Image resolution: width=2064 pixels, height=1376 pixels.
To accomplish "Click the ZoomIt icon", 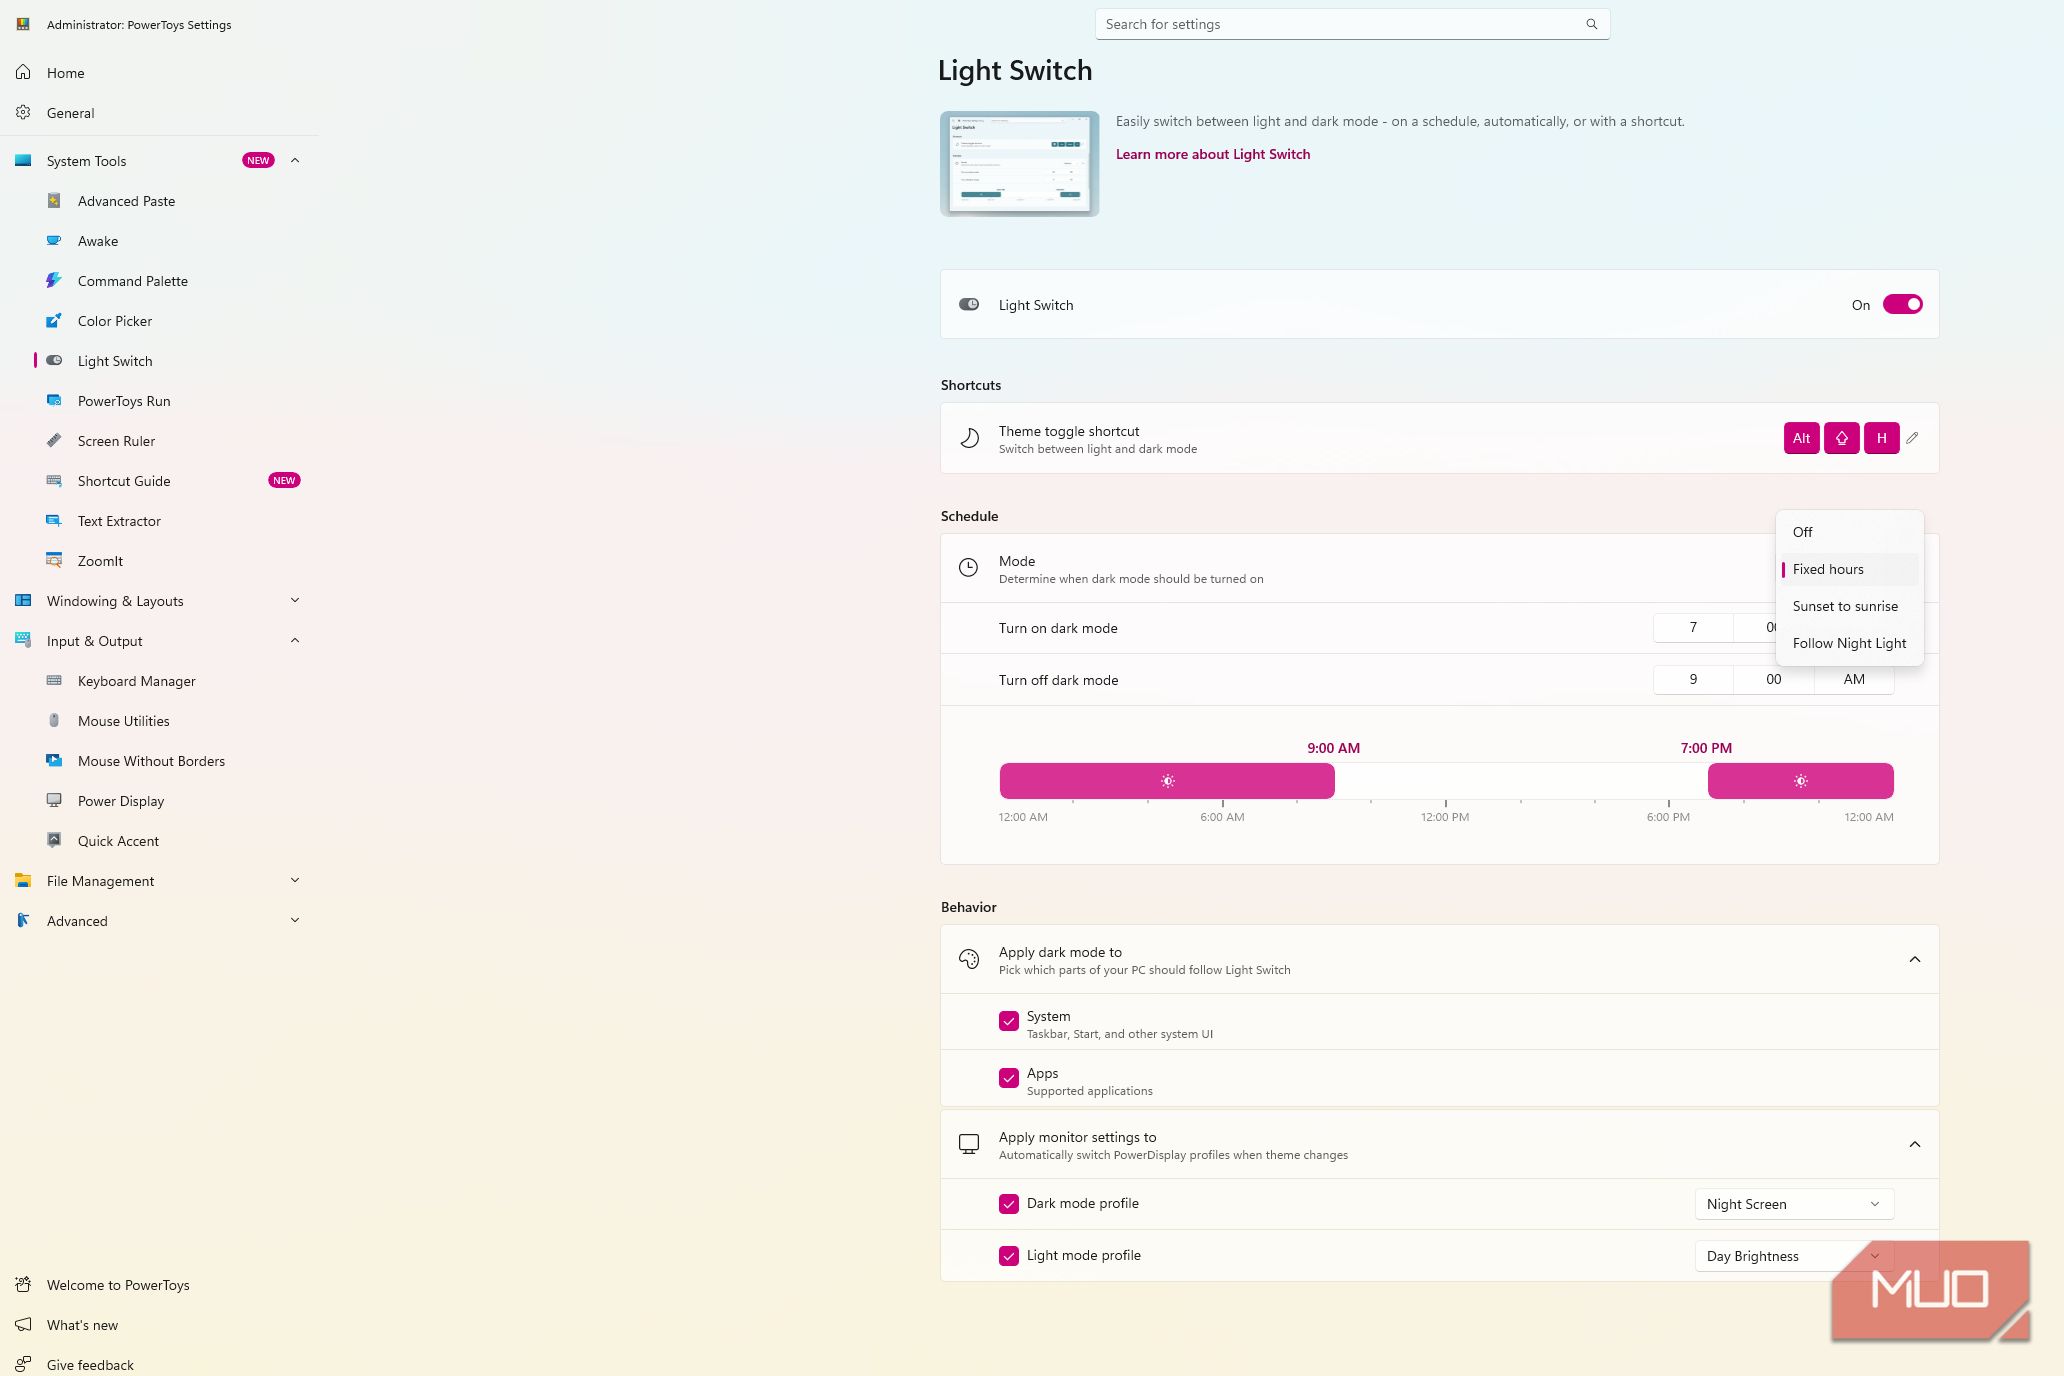I will 54,561.
